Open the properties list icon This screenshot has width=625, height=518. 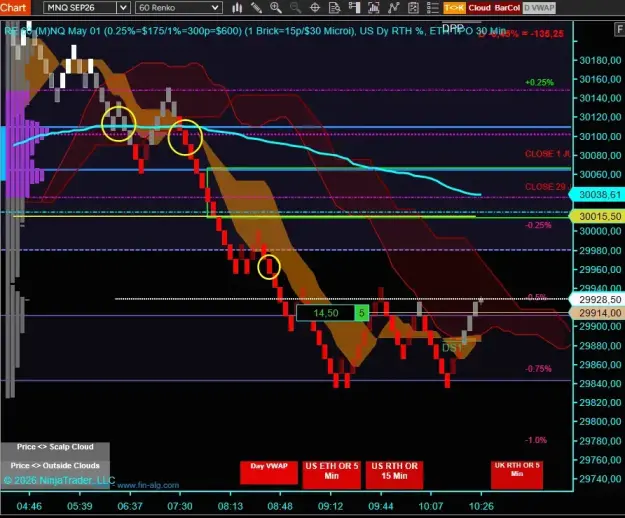point(432,8)
